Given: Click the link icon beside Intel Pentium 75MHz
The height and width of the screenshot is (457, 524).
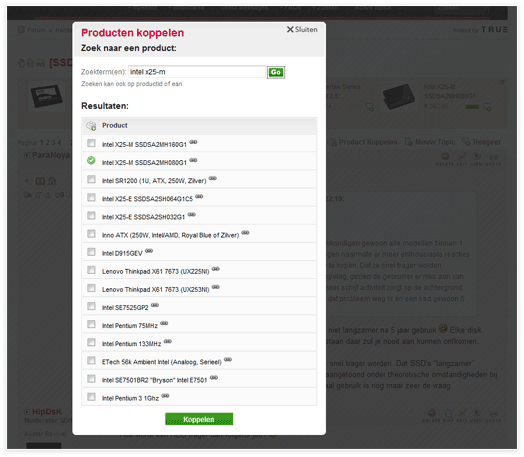Looking at the screenshot, I should (x=164, y=323).
